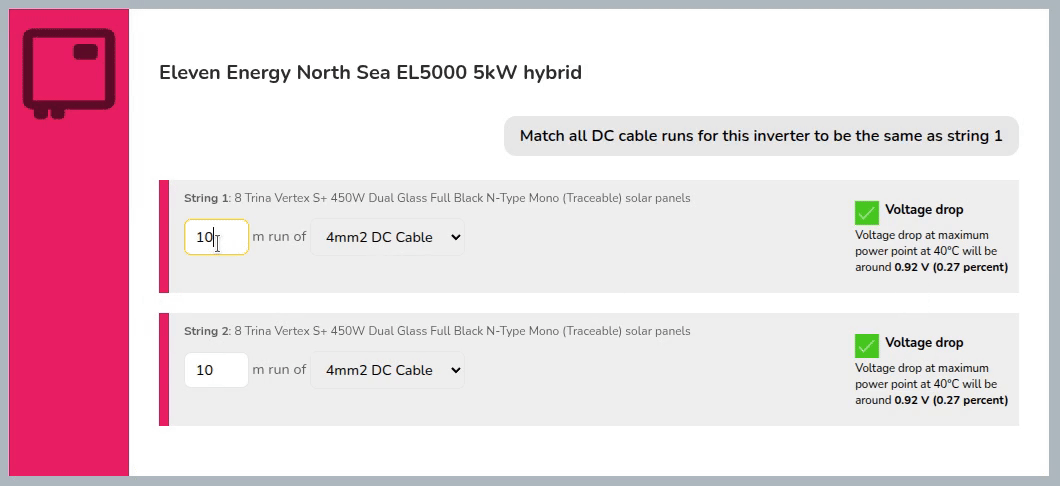Click the bold 'String 2' label
The height and width of the screenshot is (486, 1060).
[x=206, y=331]
